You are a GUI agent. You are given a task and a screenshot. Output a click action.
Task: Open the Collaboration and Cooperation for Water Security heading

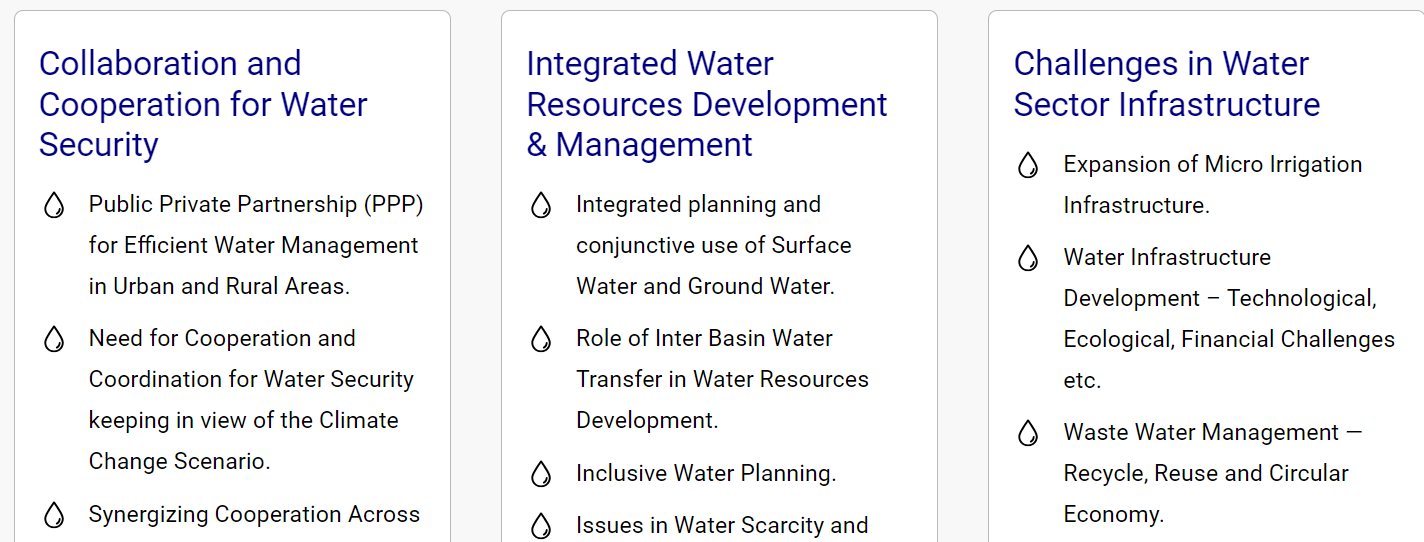pyautogui.click(x=203, y=104)
